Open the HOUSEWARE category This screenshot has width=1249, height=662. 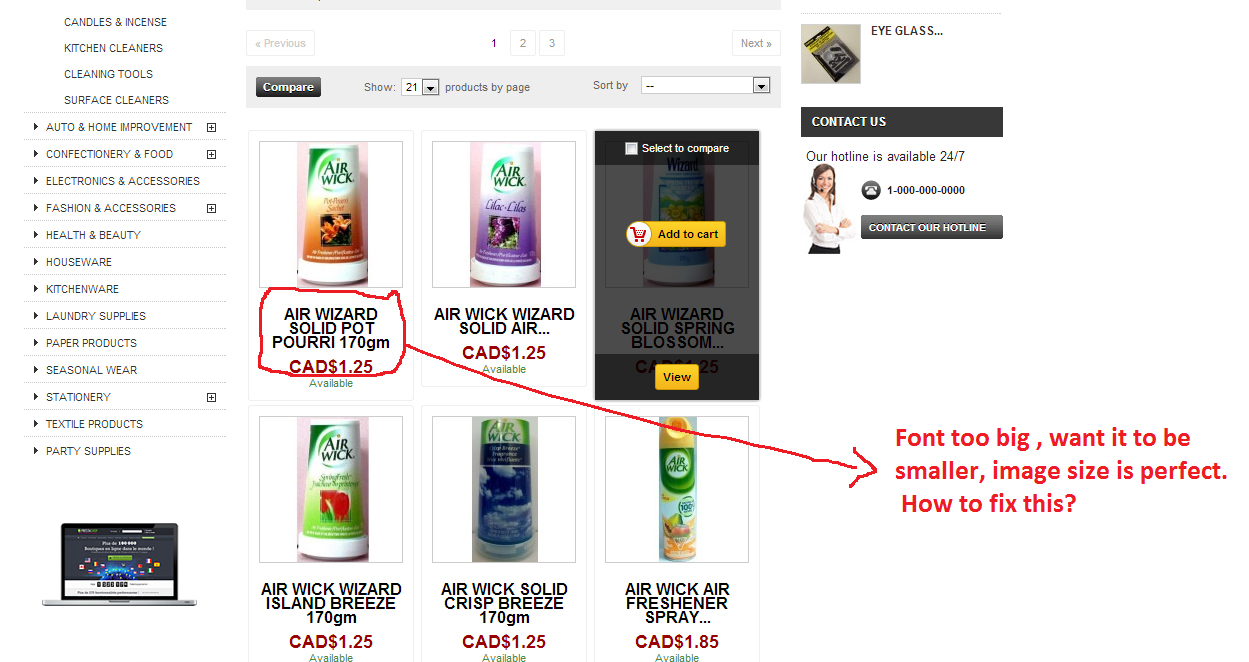79,262
